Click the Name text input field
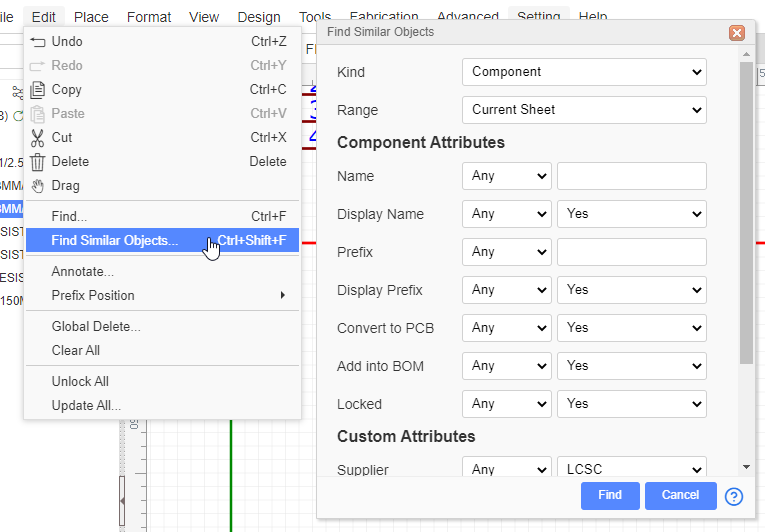The image size is (765, 532). (631, 176)
